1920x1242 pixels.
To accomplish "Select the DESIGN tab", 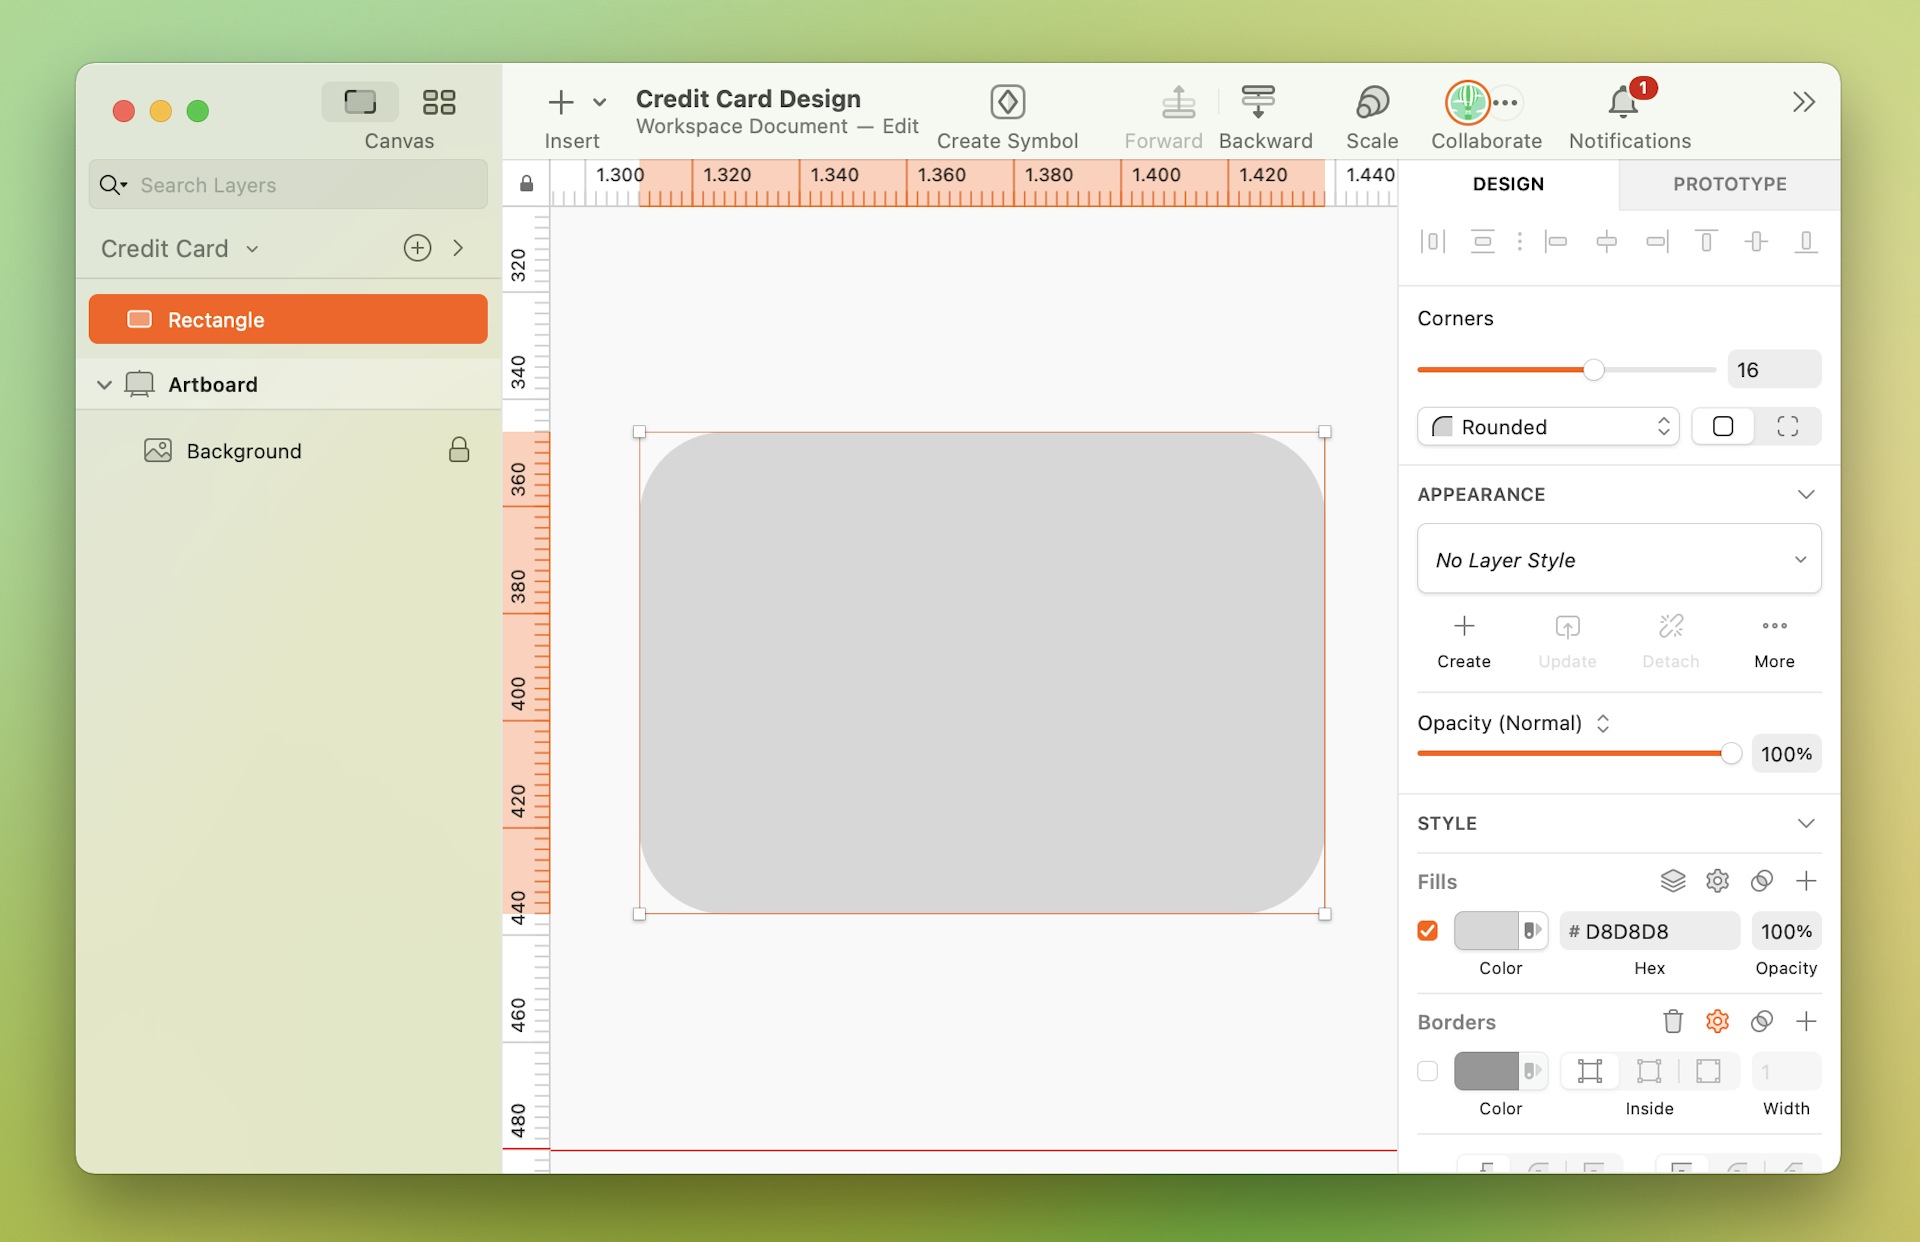I will click(1508, 184).
